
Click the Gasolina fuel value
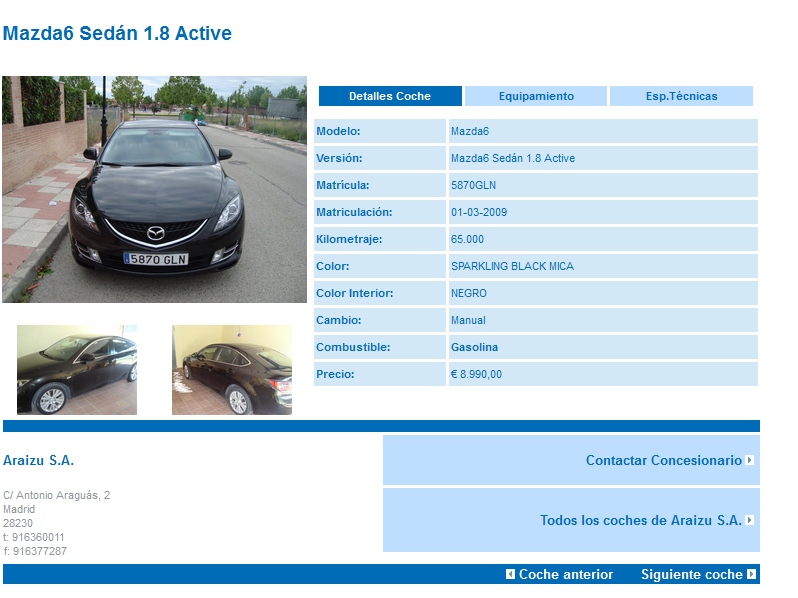[474, 348]
